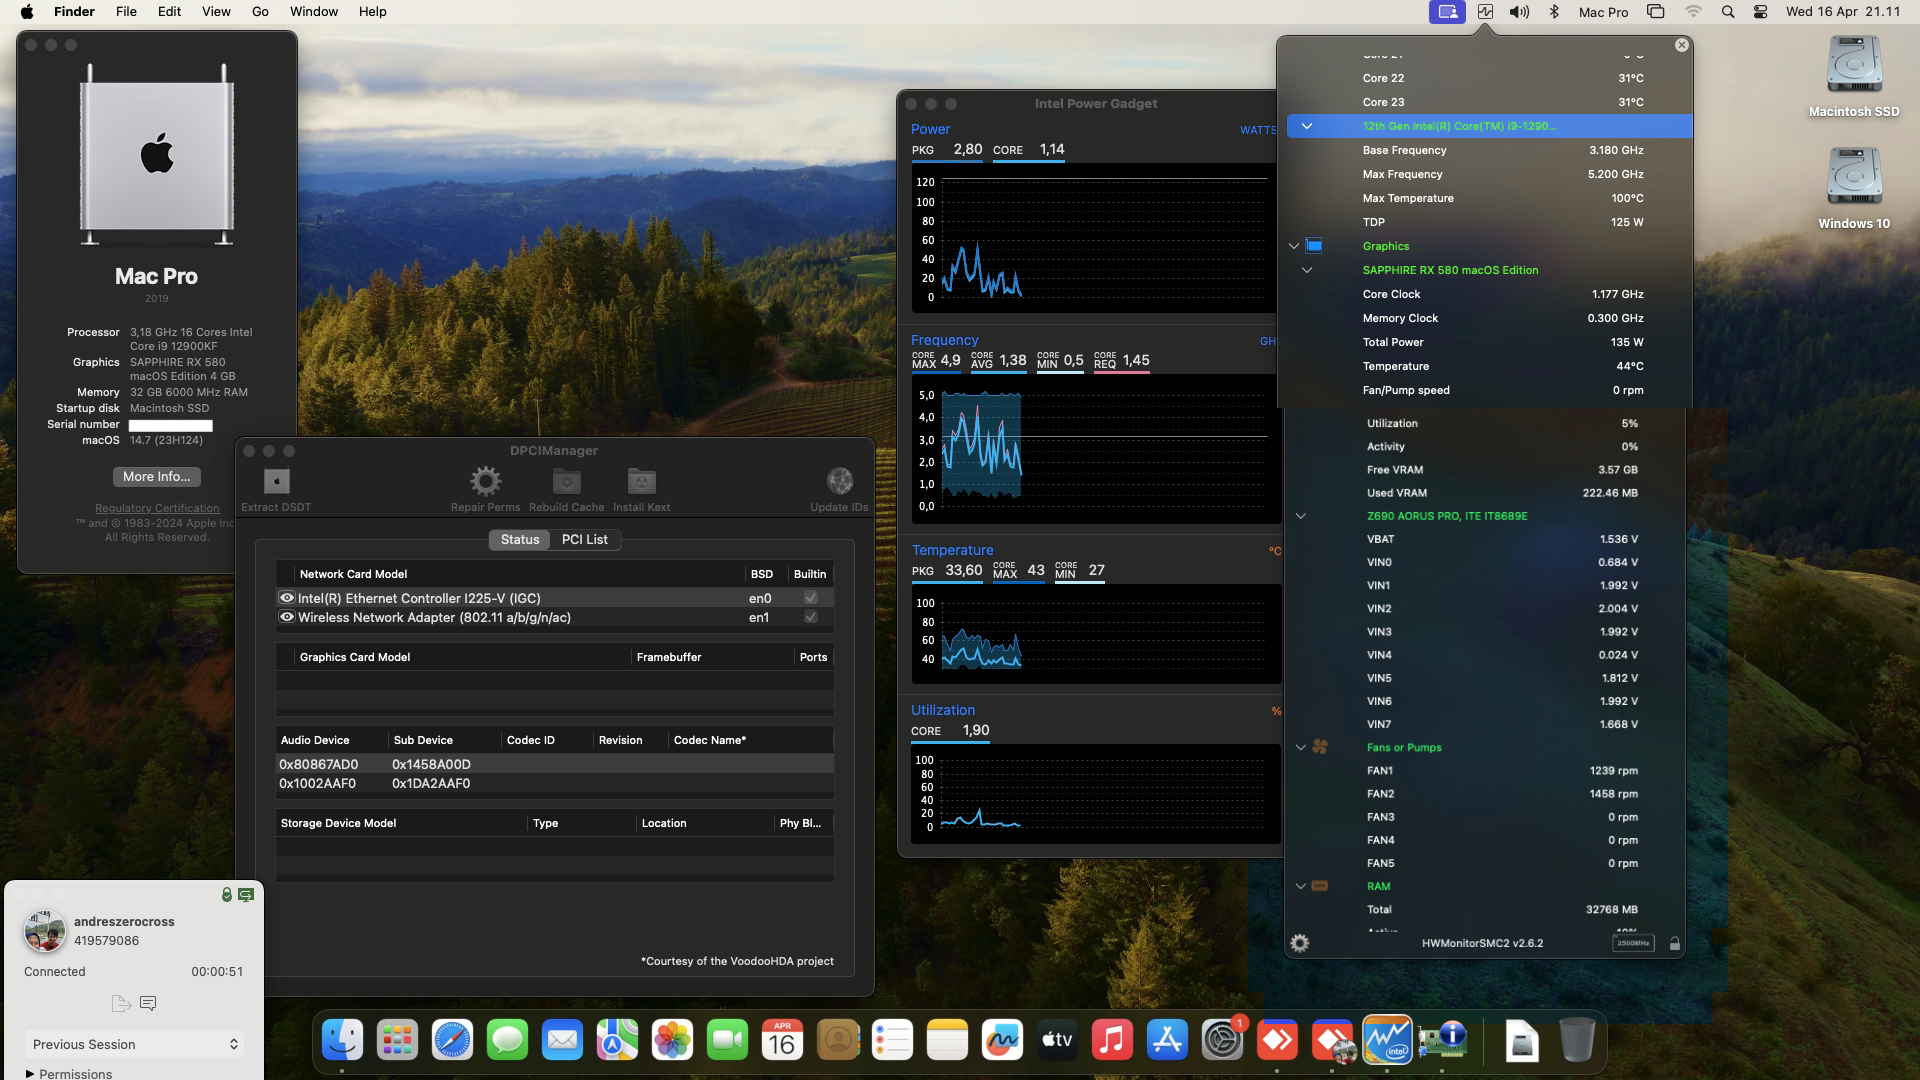This screenshot has width=1920, height=1080.
Task: Toggle Builtin checkbox for Intel Ethernet Controller
Action: [x=810, y=597]
